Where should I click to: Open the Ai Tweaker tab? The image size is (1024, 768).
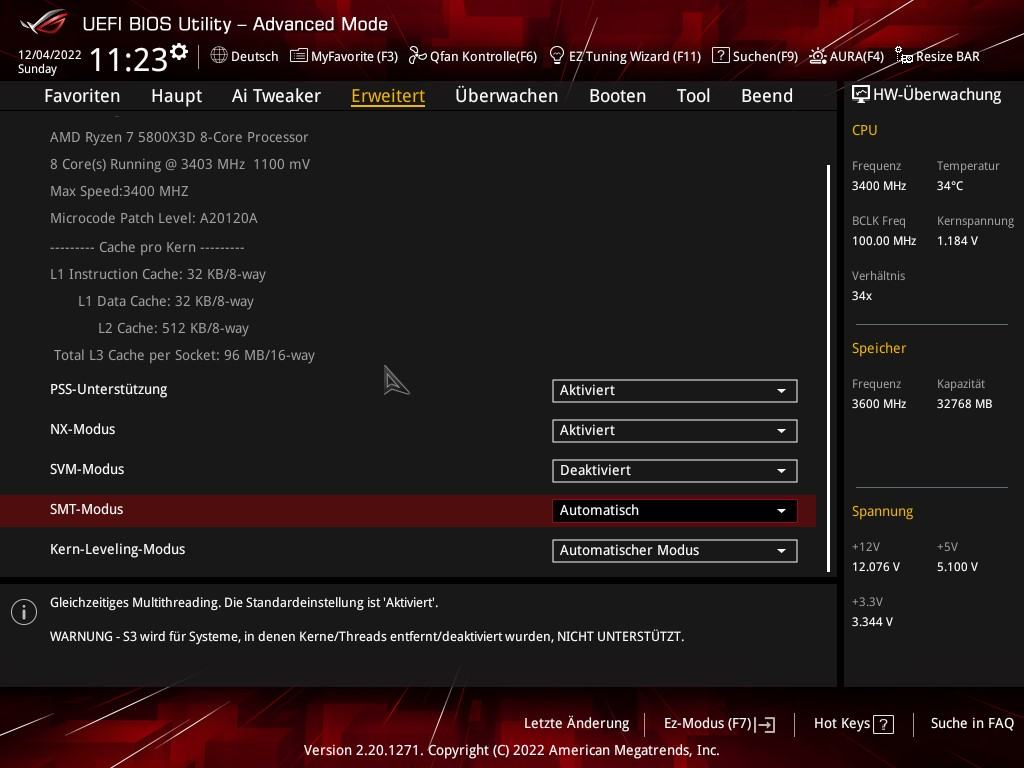(276, 95)
